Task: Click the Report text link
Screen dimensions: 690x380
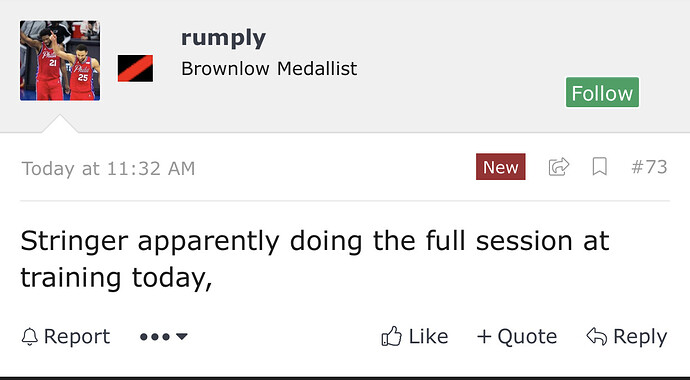Action: tap(77, 337)
